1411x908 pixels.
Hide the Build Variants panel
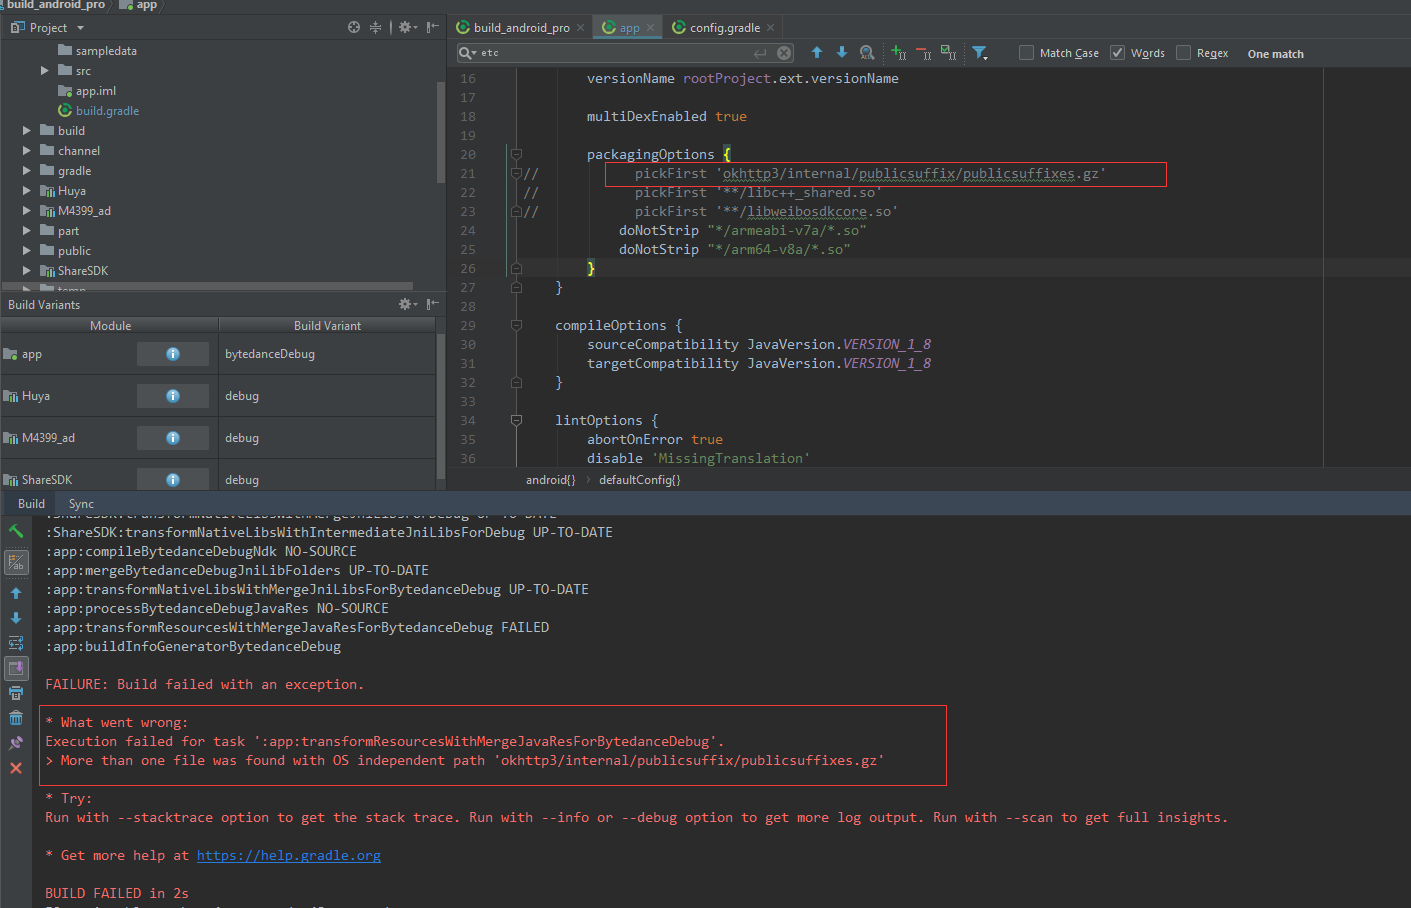pyautogui.click(x=433, y=304)
